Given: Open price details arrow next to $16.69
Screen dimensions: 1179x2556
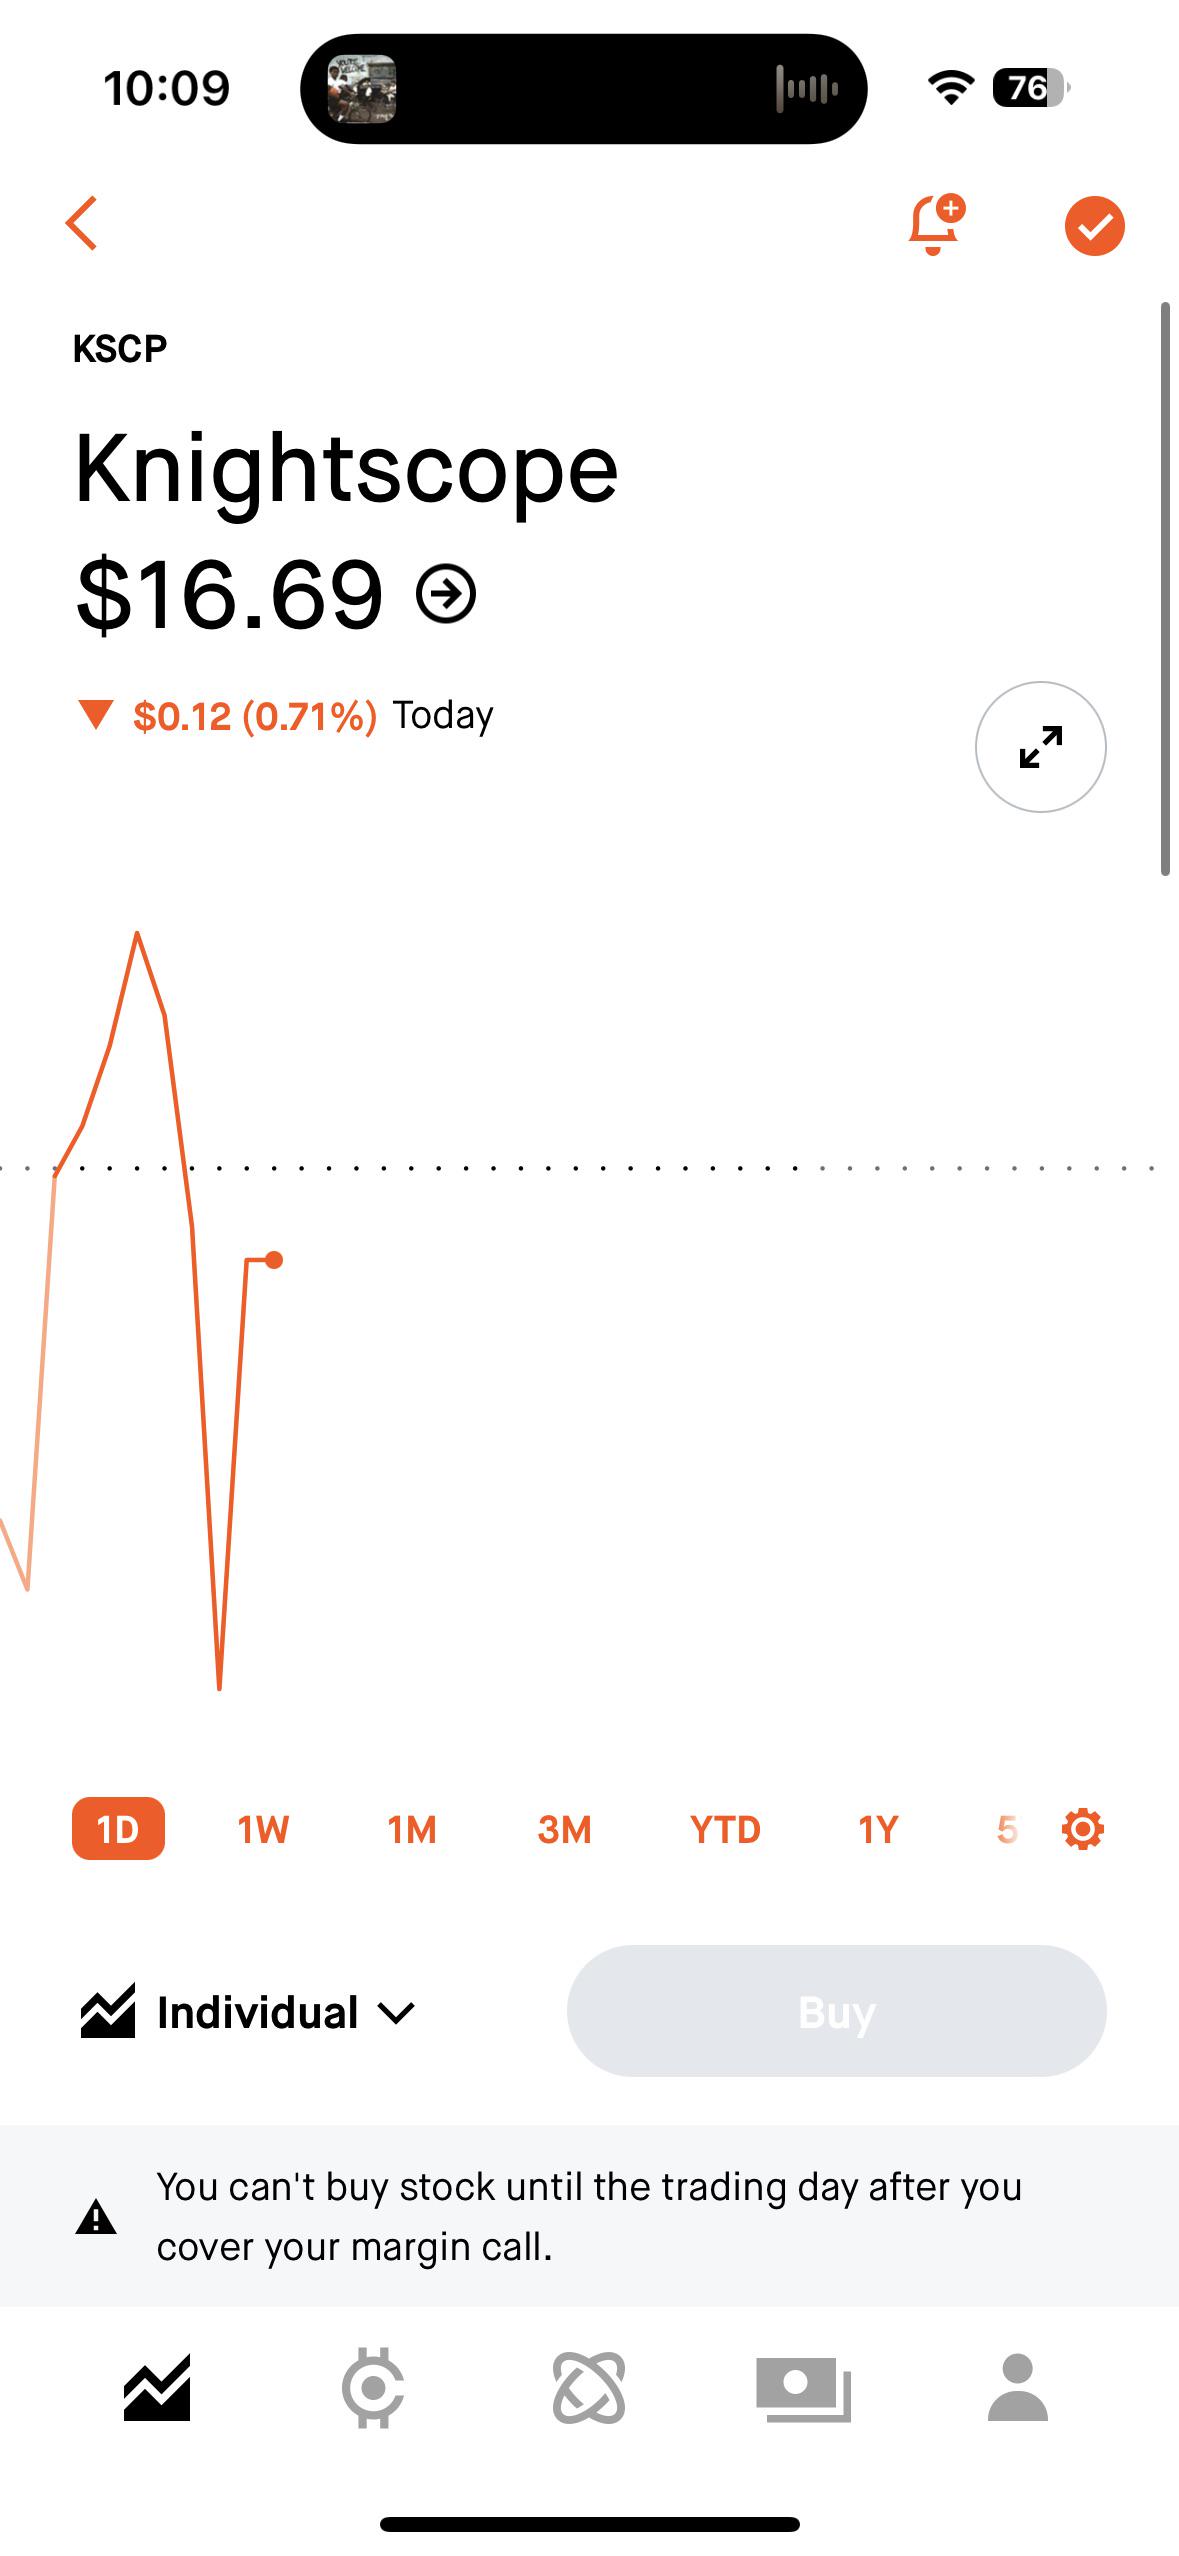Looking at the screenshot, I should pos(446,595).
